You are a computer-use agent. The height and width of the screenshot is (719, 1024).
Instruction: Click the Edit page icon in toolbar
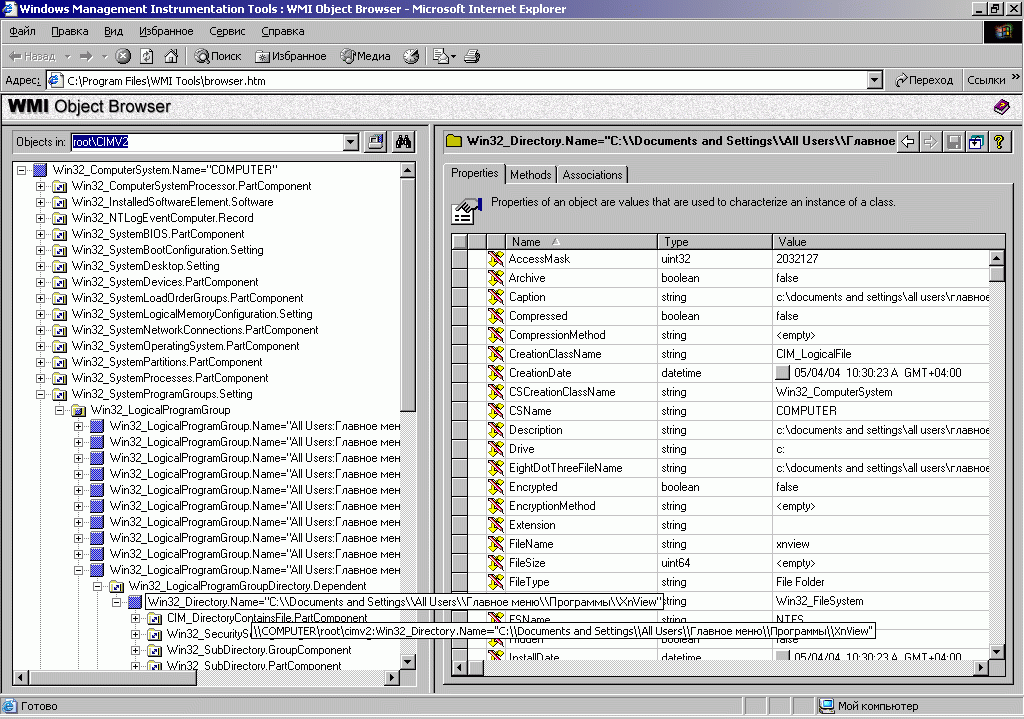point(441,56)
